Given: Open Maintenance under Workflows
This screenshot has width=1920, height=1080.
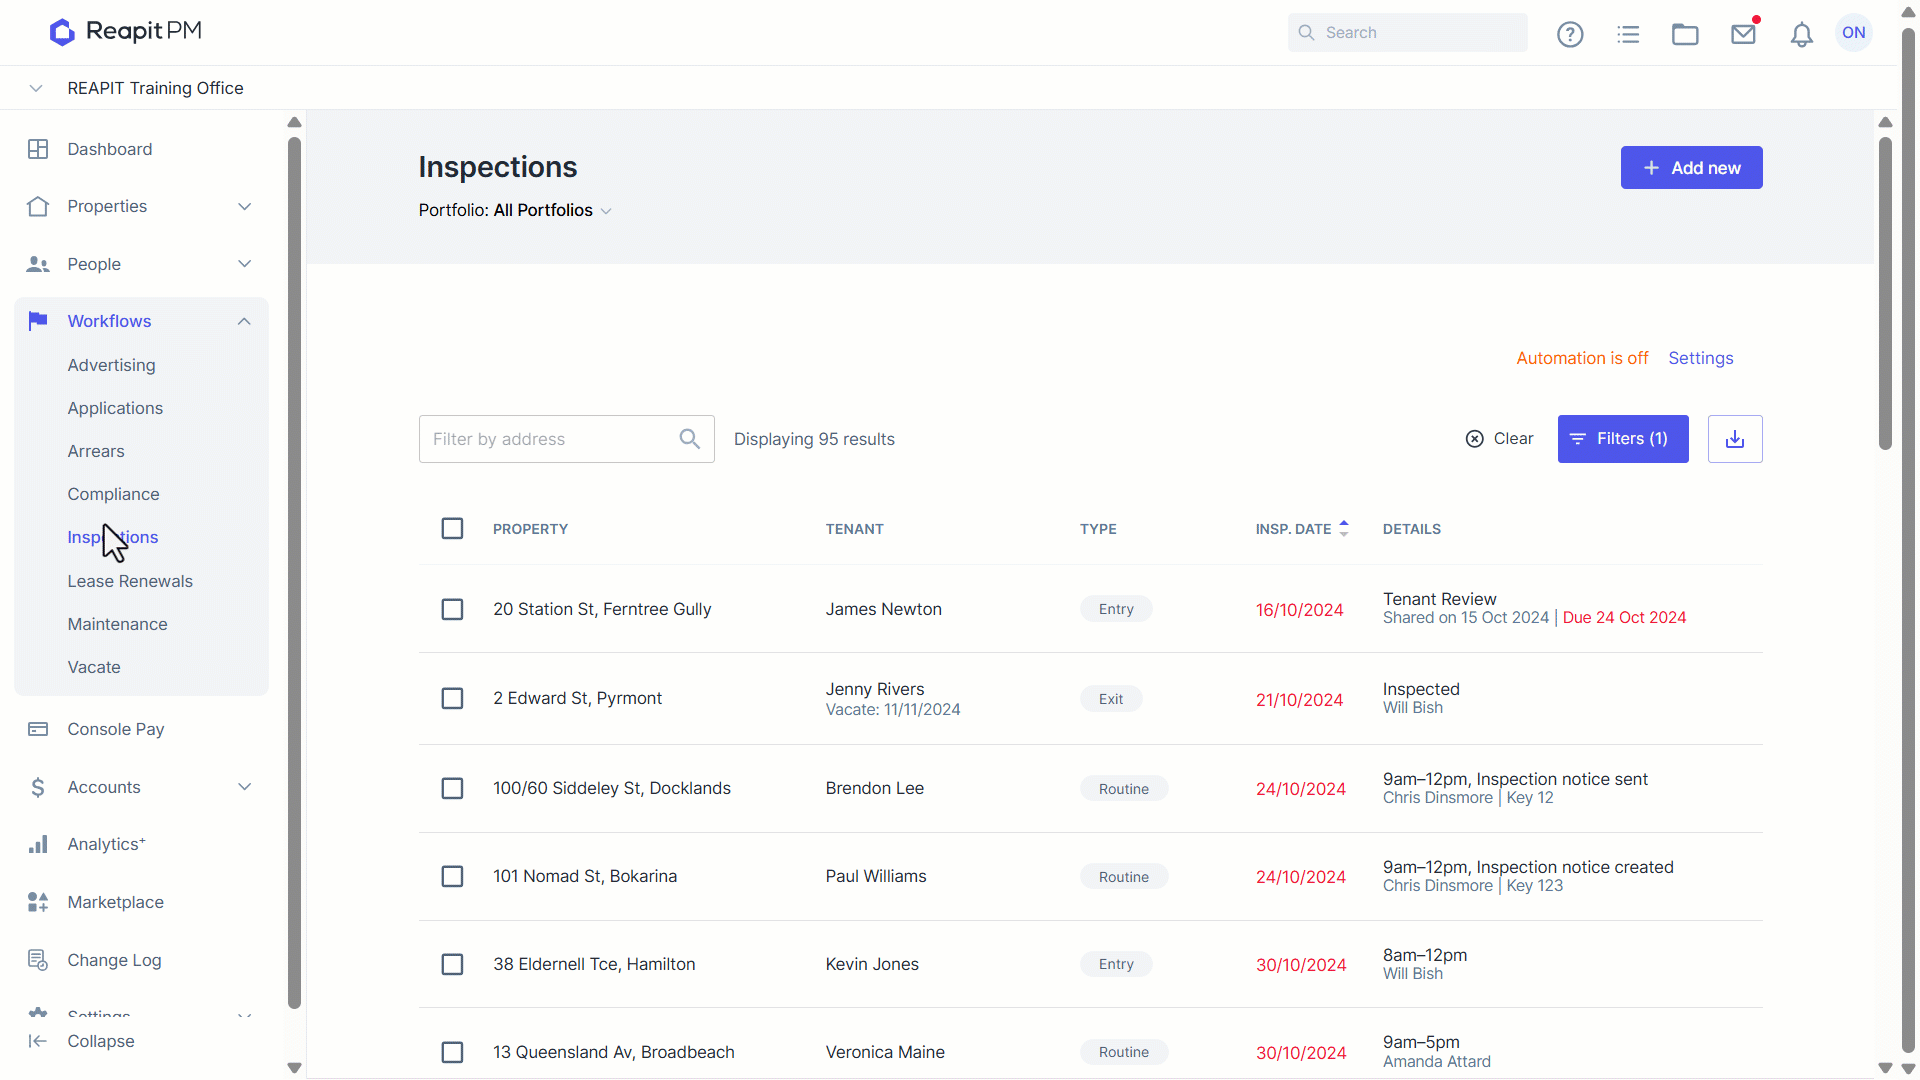Looking at the screenshot, I should click(x=117, y=624).
